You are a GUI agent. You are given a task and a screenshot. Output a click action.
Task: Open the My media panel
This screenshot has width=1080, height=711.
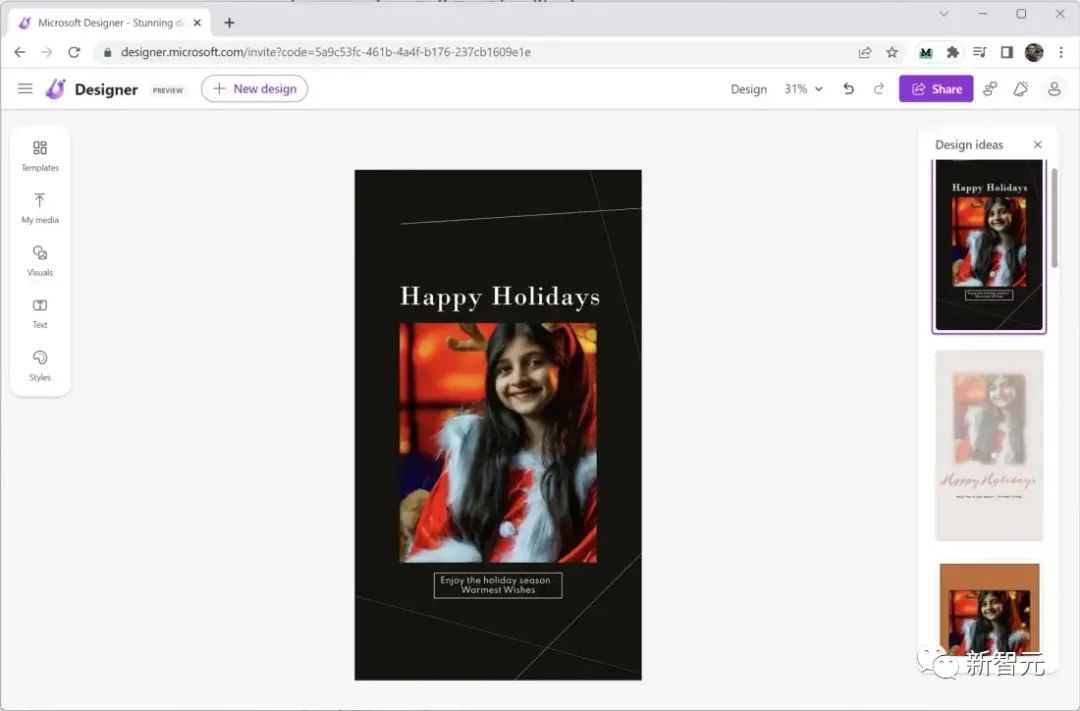(40, 207)
